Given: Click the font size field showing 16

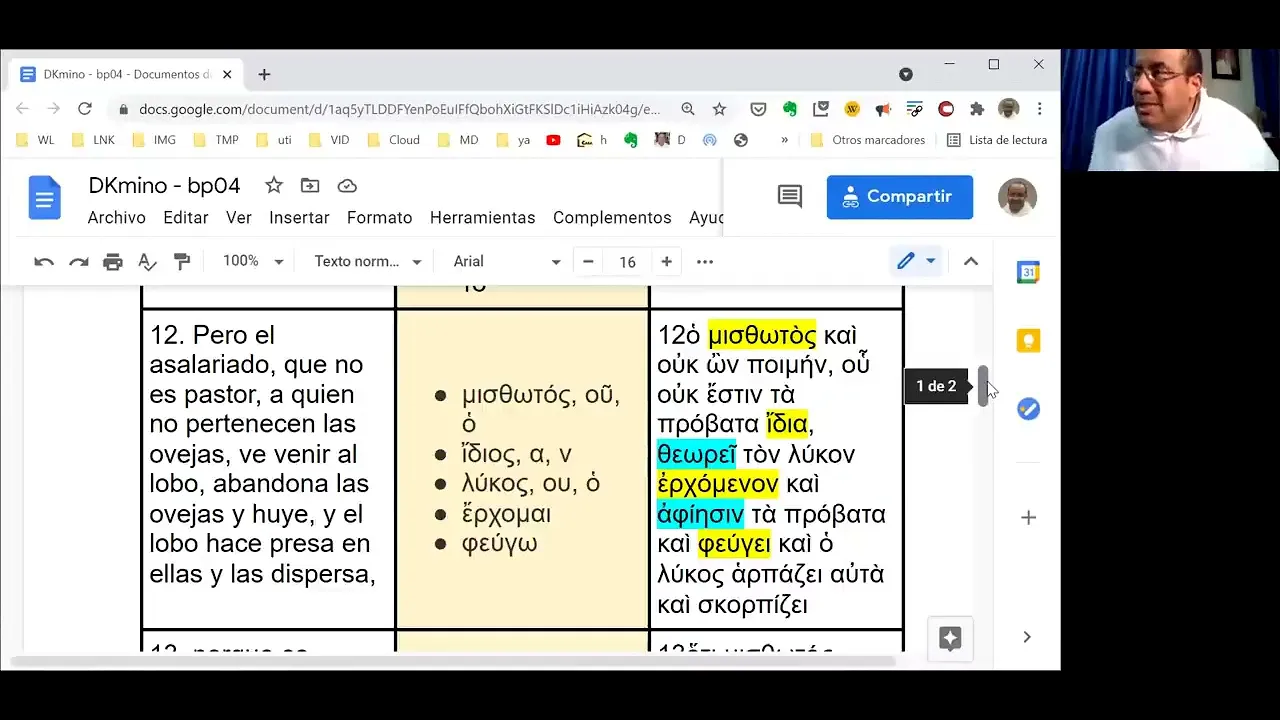Looking at the screenshot, I should pyautogui.click(x=627, y=261).
